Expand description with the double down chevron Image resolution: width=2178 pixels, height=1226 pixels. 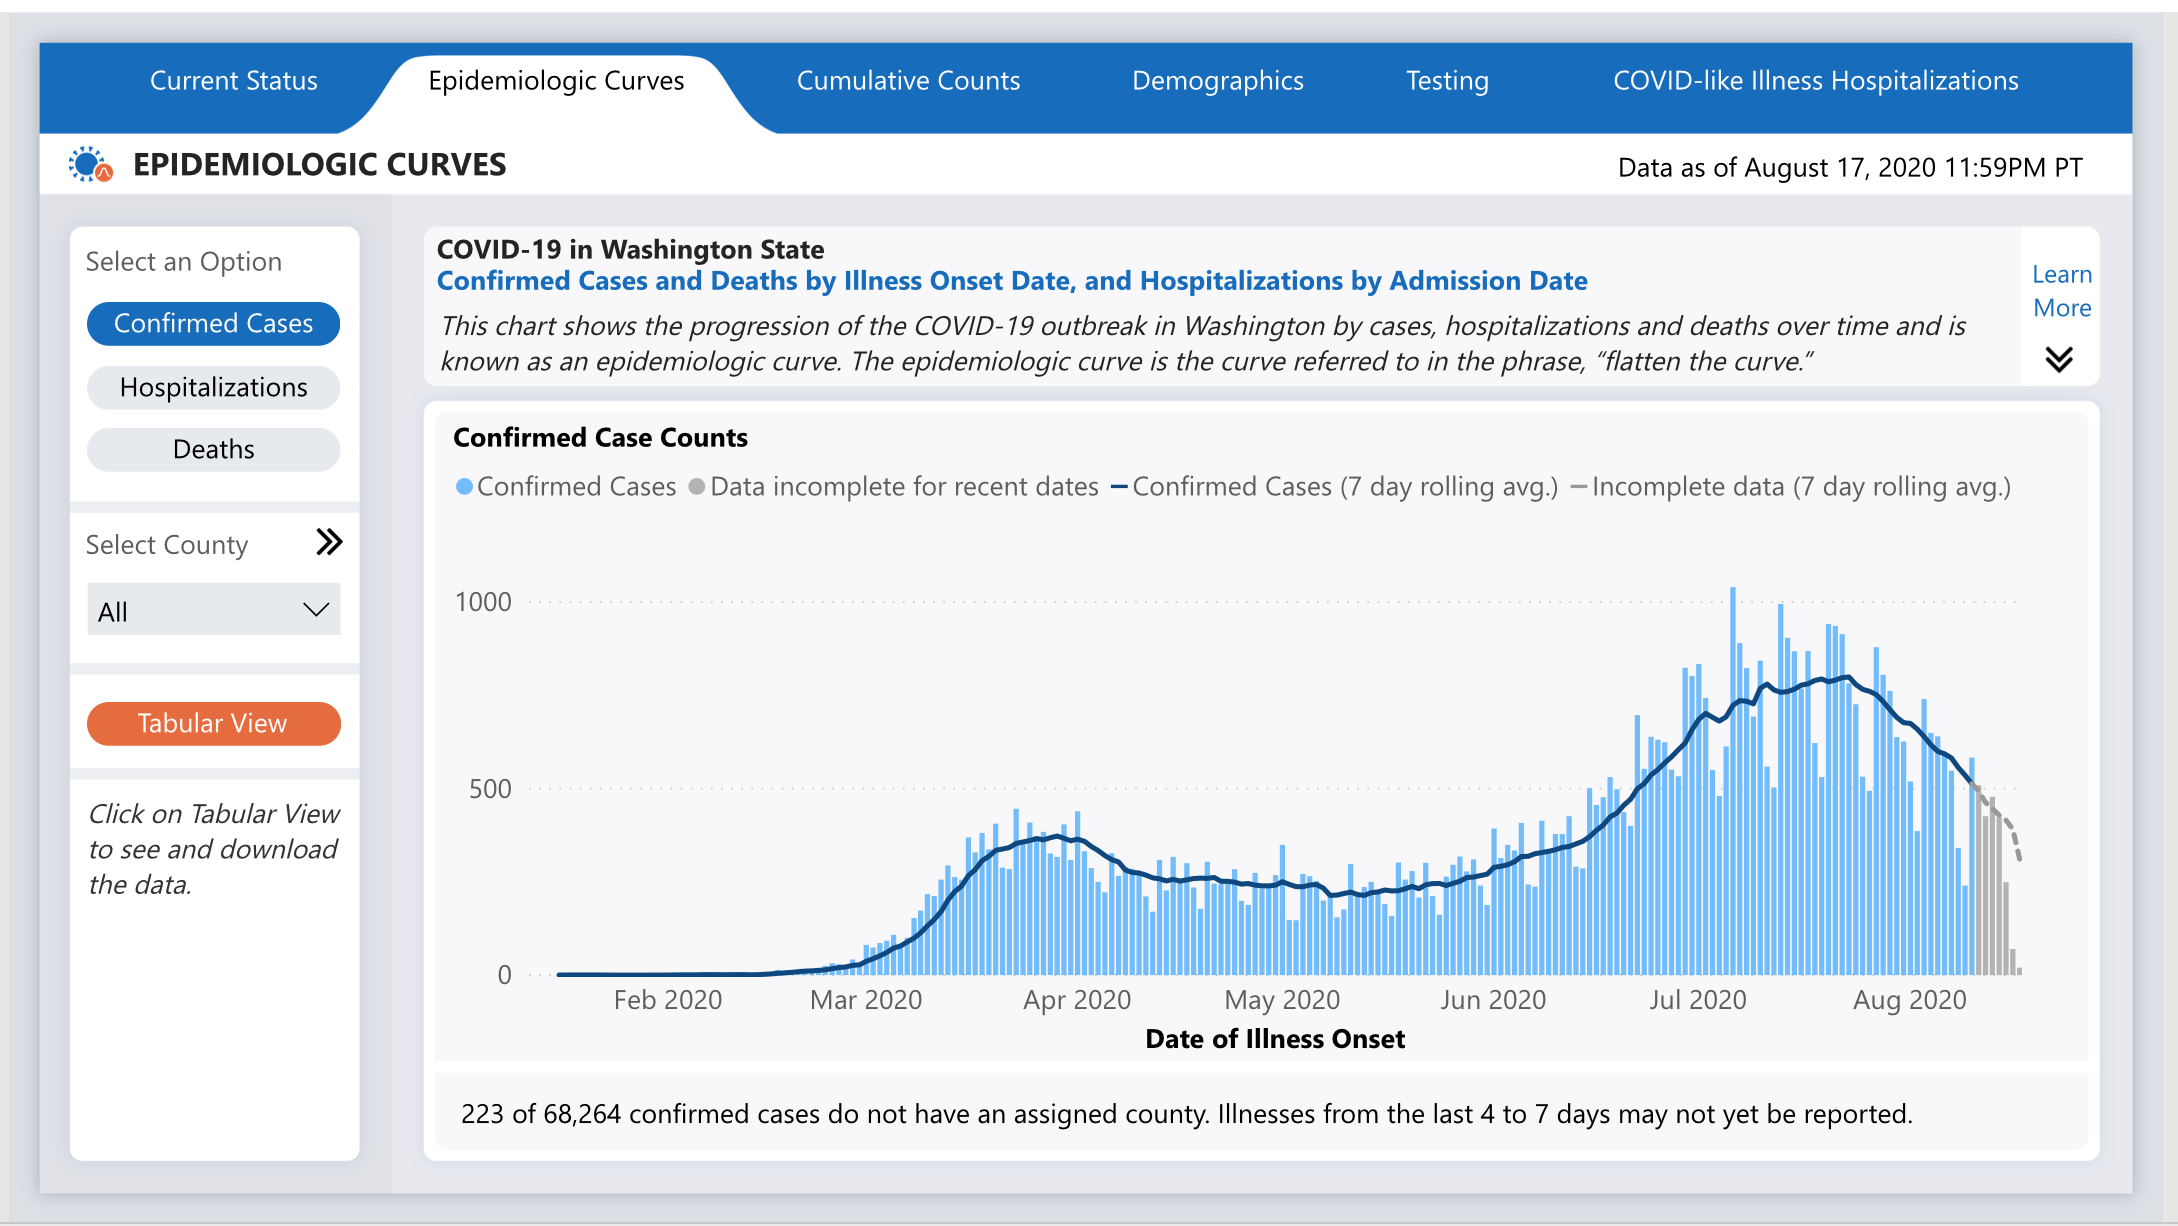(2059, 359)
